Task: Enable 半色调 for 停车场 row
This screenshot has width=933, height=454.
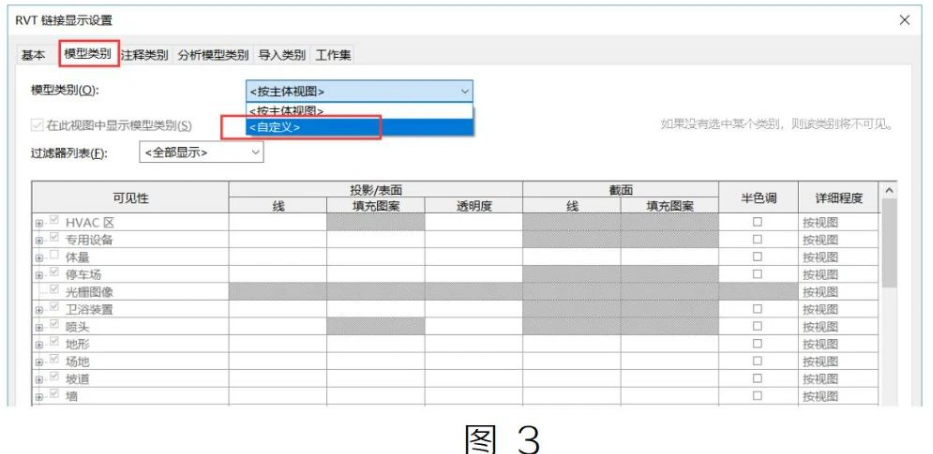Action: (757, 274)
